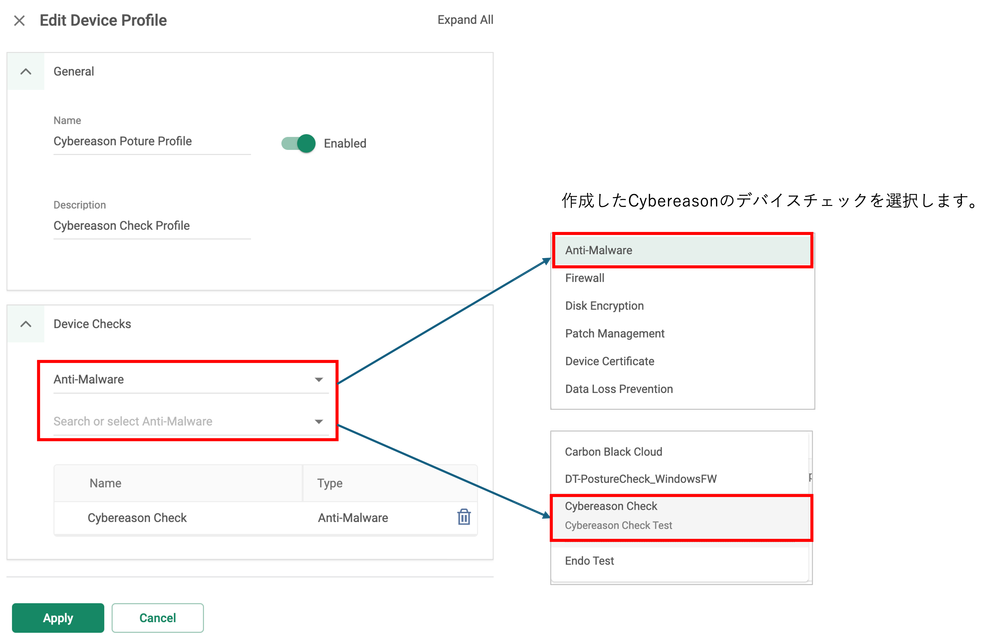Close the Edit Device Profile panel
The width and height of the screenshot is (1000, 642).
[x=20, y=21]
